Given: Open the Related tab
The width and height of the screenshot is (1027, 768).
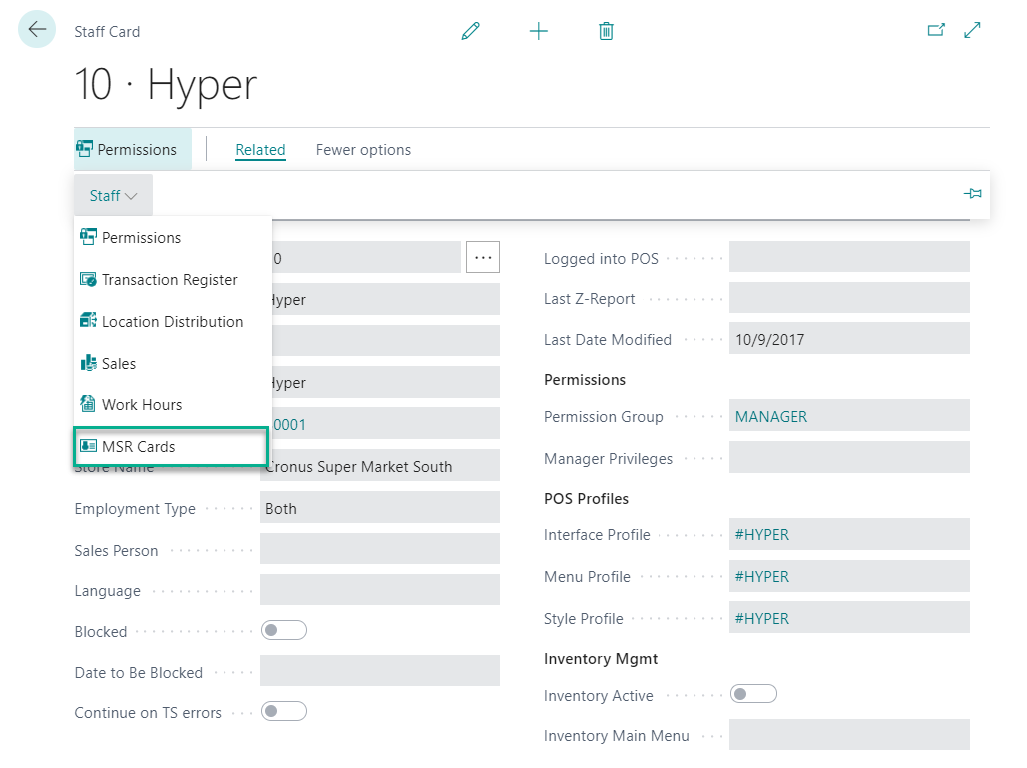Looking at the screenshot, I should tap(260, 150).
